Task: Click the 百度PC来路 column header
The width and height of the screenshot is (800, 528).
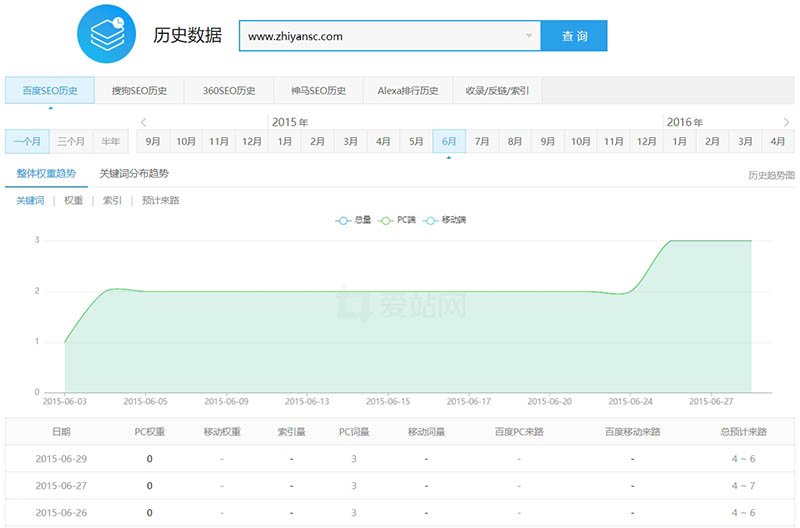Action: pyautogui.click(x=519, y=432)
